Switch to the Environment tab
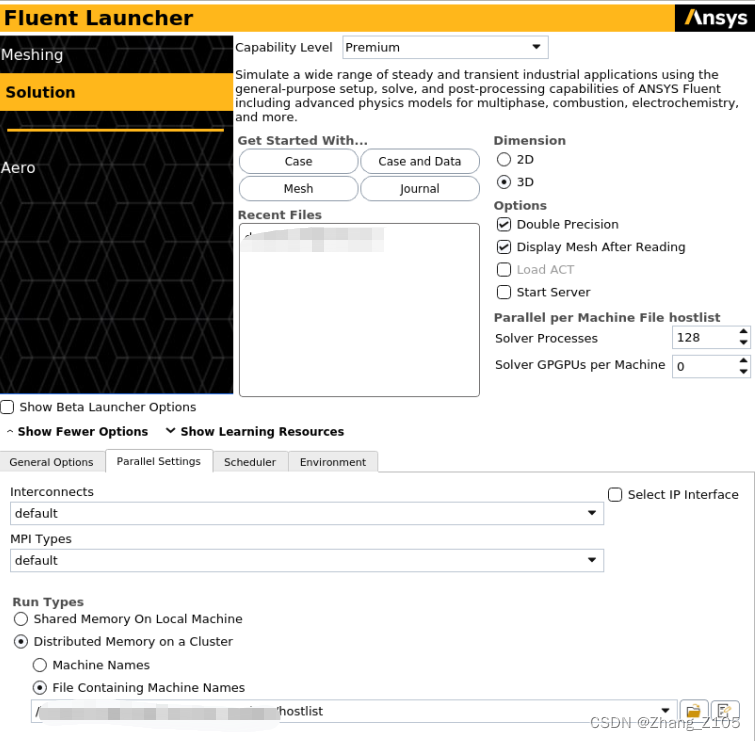755x741 pixels. (x=333, y=462)
